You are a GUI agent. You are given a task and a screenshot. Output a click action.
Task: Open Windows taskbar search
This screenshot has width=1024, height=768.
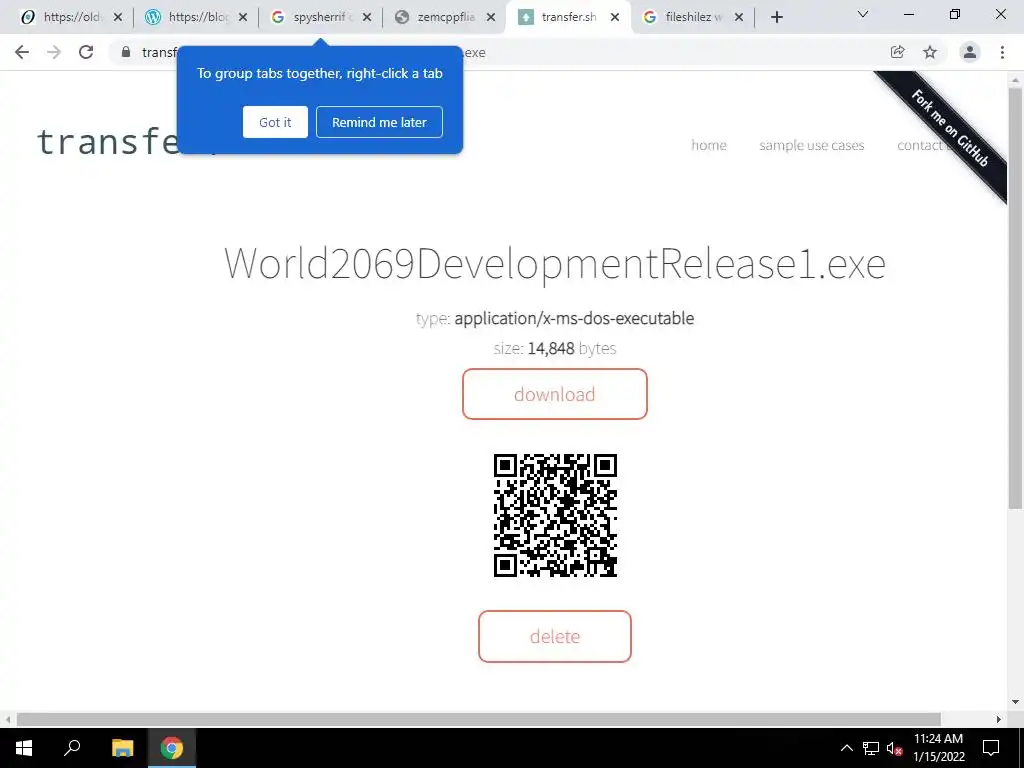(72, 748)
